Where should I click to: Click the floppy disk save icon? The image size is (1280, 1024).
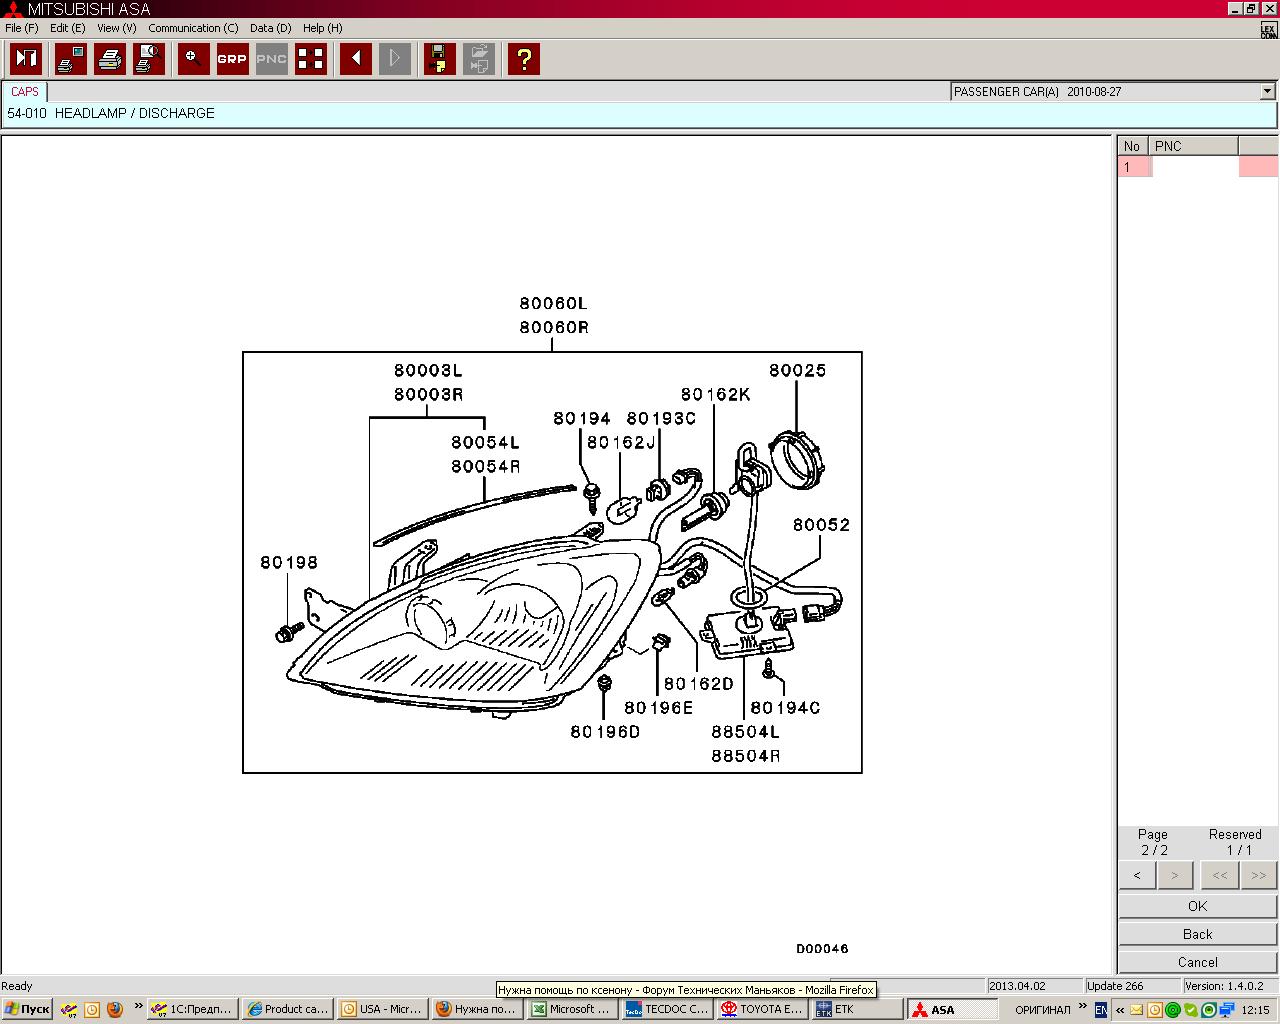coord(439,59)
